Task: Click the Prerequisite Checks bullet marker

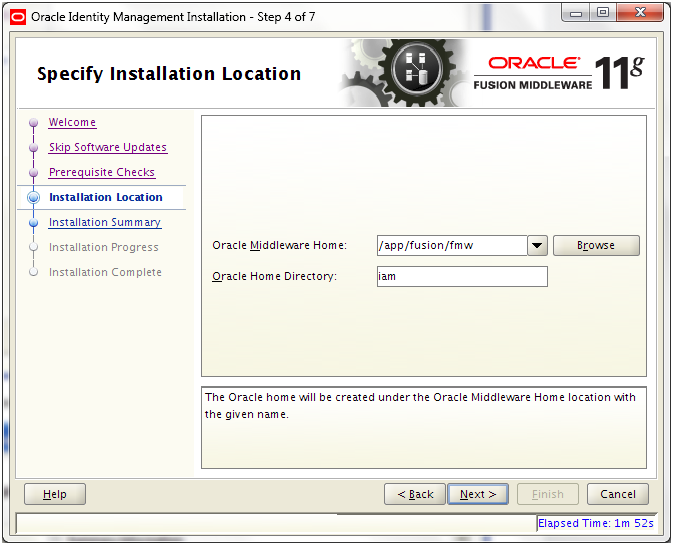Action: click(33, 173)
